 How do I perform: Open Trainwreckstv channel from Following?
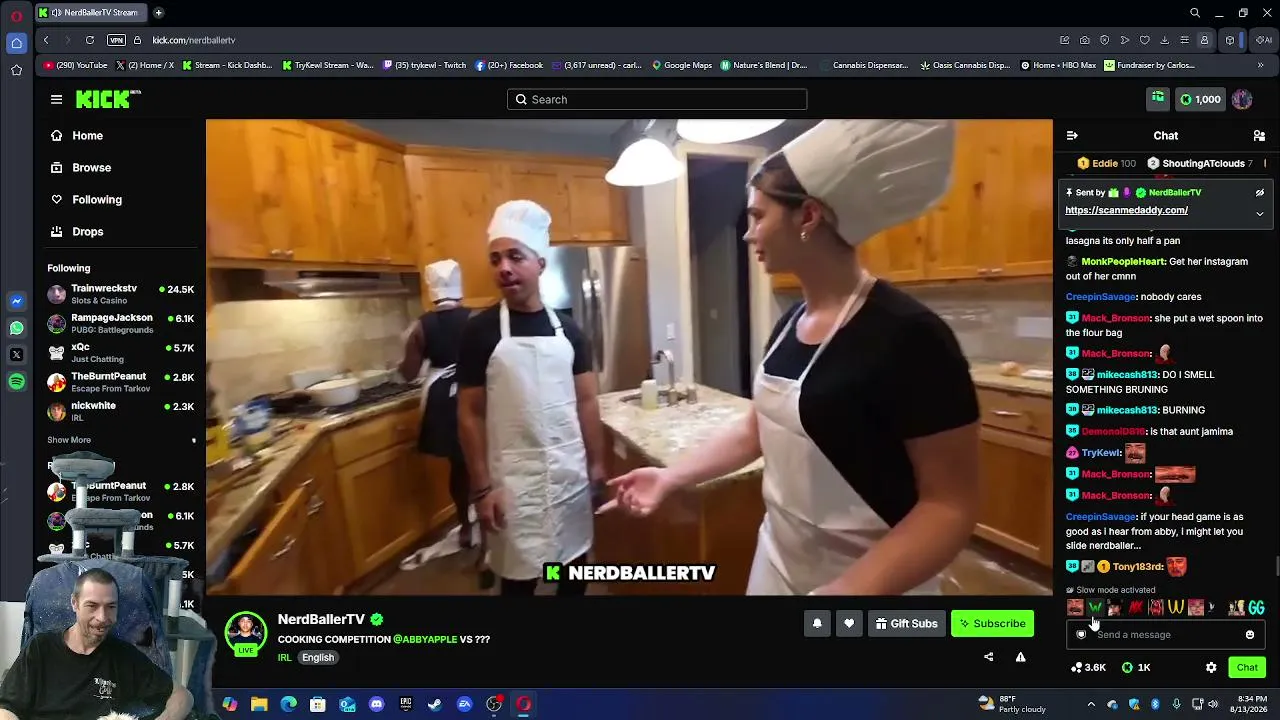(x=121, y=294)
